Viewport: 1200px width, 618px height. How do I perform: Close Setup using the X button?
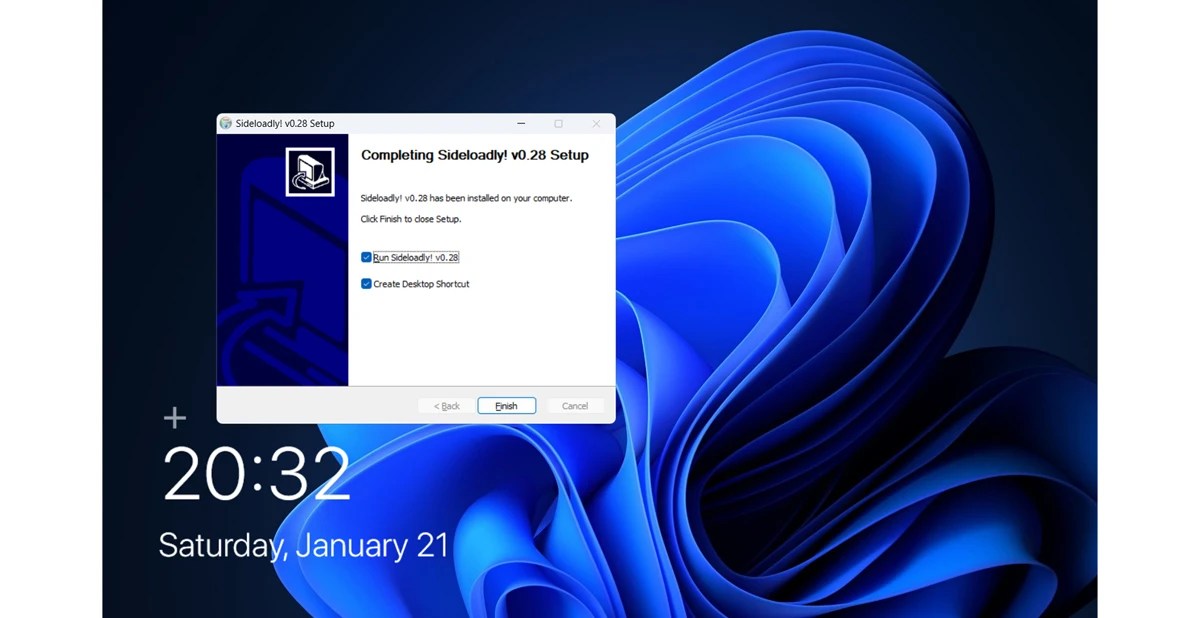pos(596,123)
